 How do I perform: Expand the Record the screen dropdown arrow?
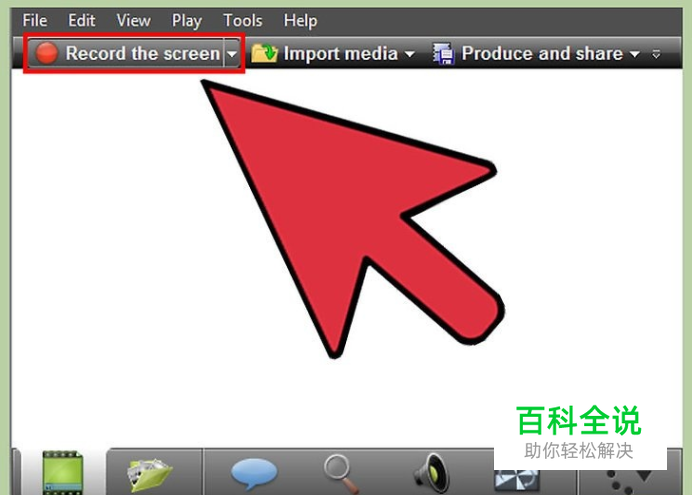point(232,54)
